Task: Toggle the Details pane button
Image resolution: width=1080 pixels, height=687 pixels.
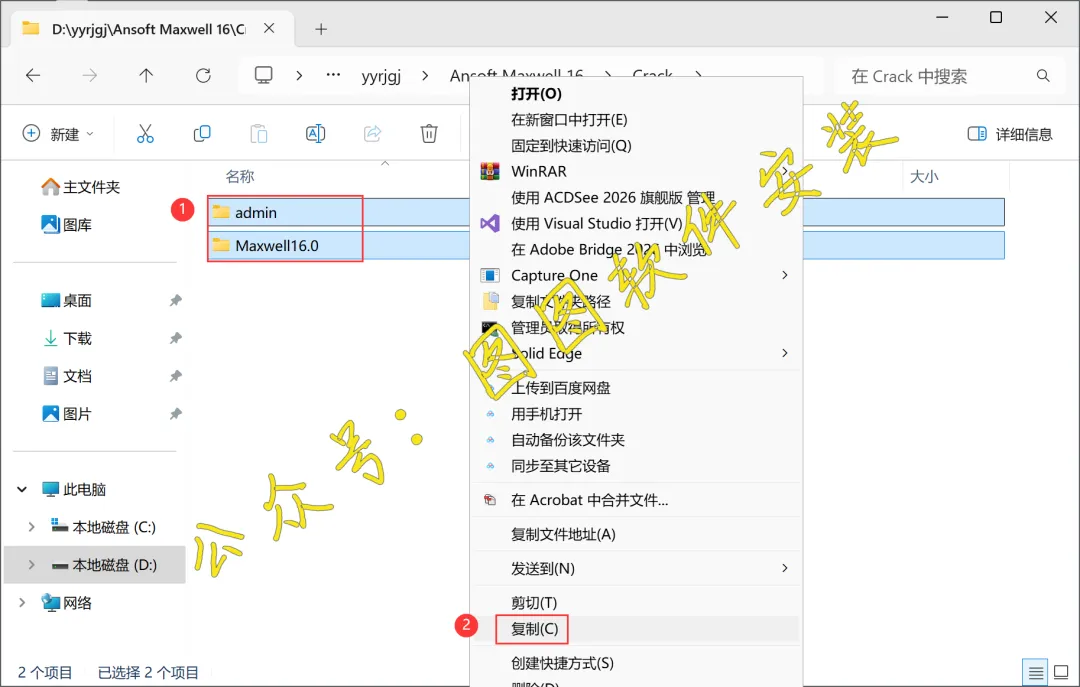Action: (1010, 134)
